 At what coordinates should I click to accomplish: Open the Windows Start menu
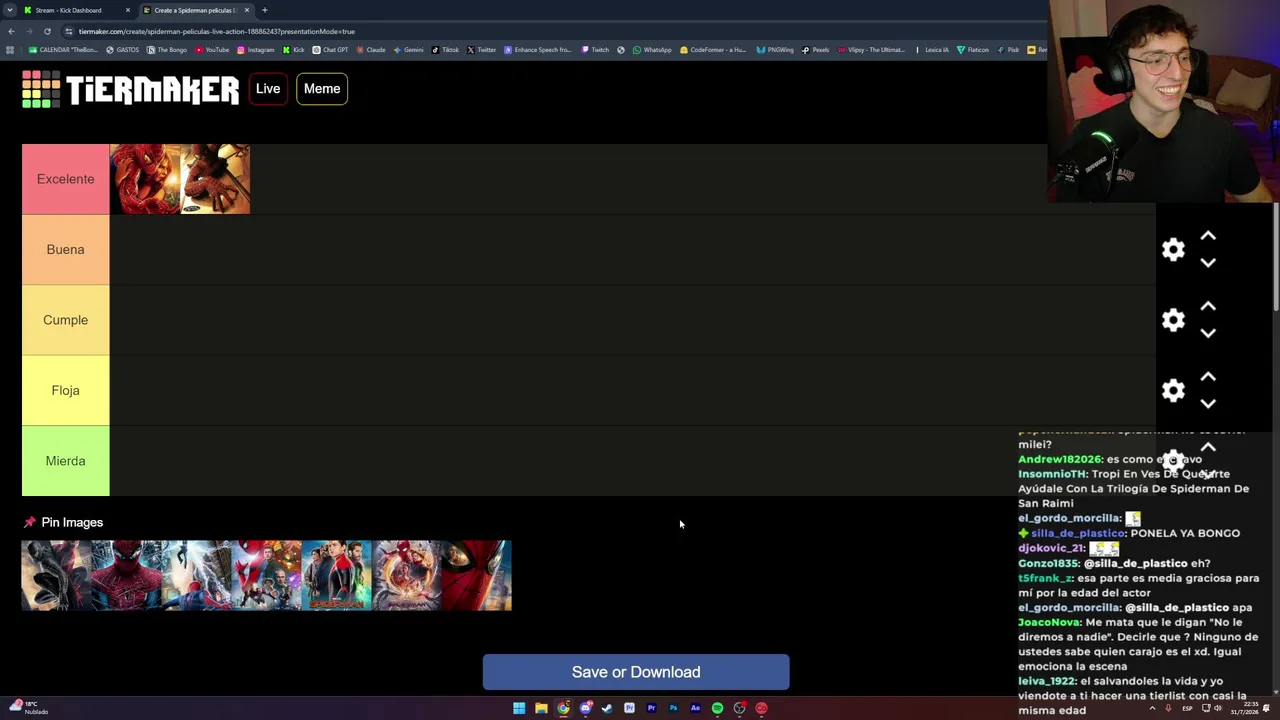pos(519,708)
